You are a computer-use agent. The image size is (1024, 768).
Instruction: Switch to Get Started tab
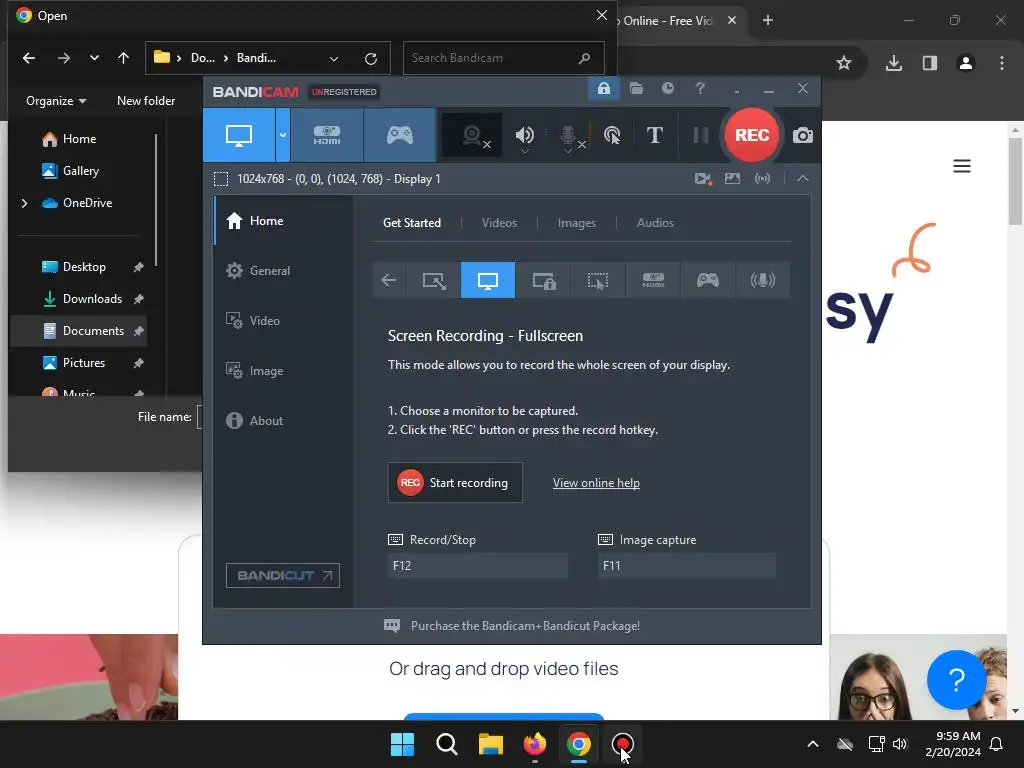pyautogui.click(x=411, y=223)
